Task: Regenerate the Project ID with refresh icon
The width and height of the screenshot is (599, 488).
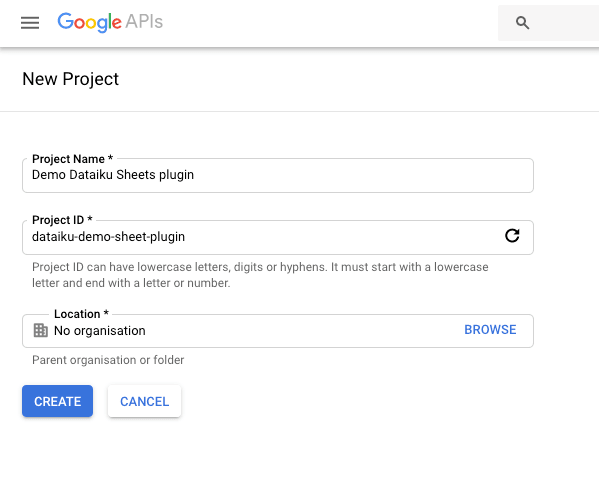Action: [512, 236]
